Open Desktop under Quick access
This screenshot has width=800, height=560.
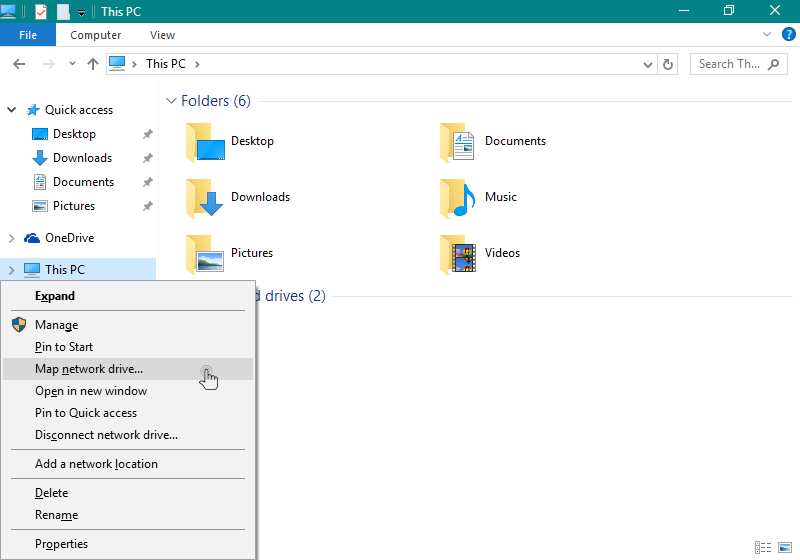pos(74,134)
